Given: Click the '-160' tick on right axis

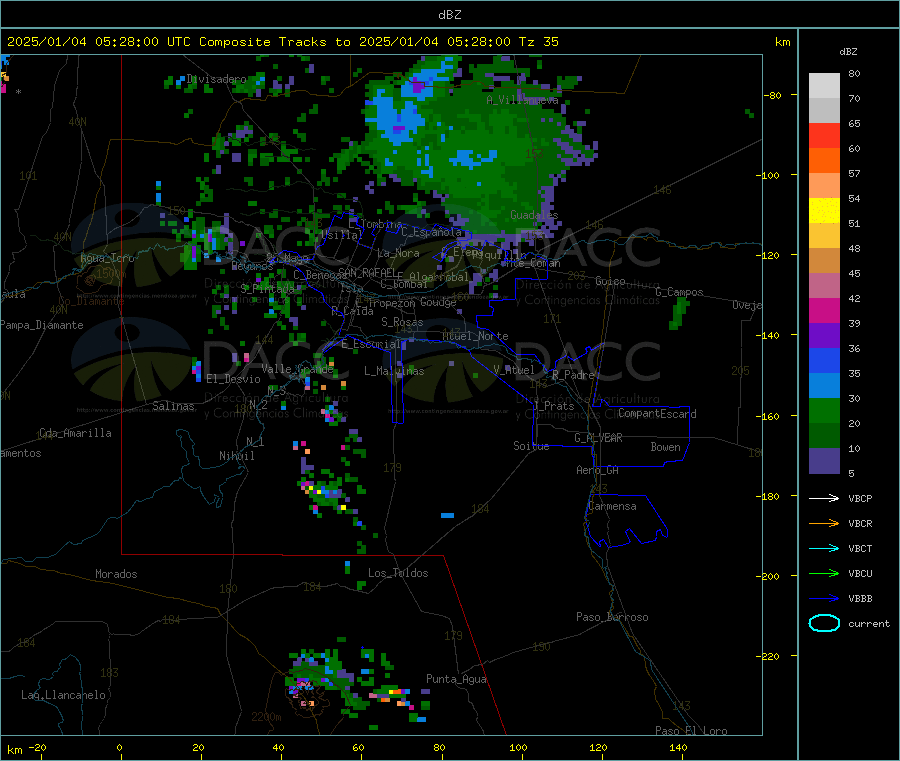Looking at the screenshot, I should tap(767, 416).
